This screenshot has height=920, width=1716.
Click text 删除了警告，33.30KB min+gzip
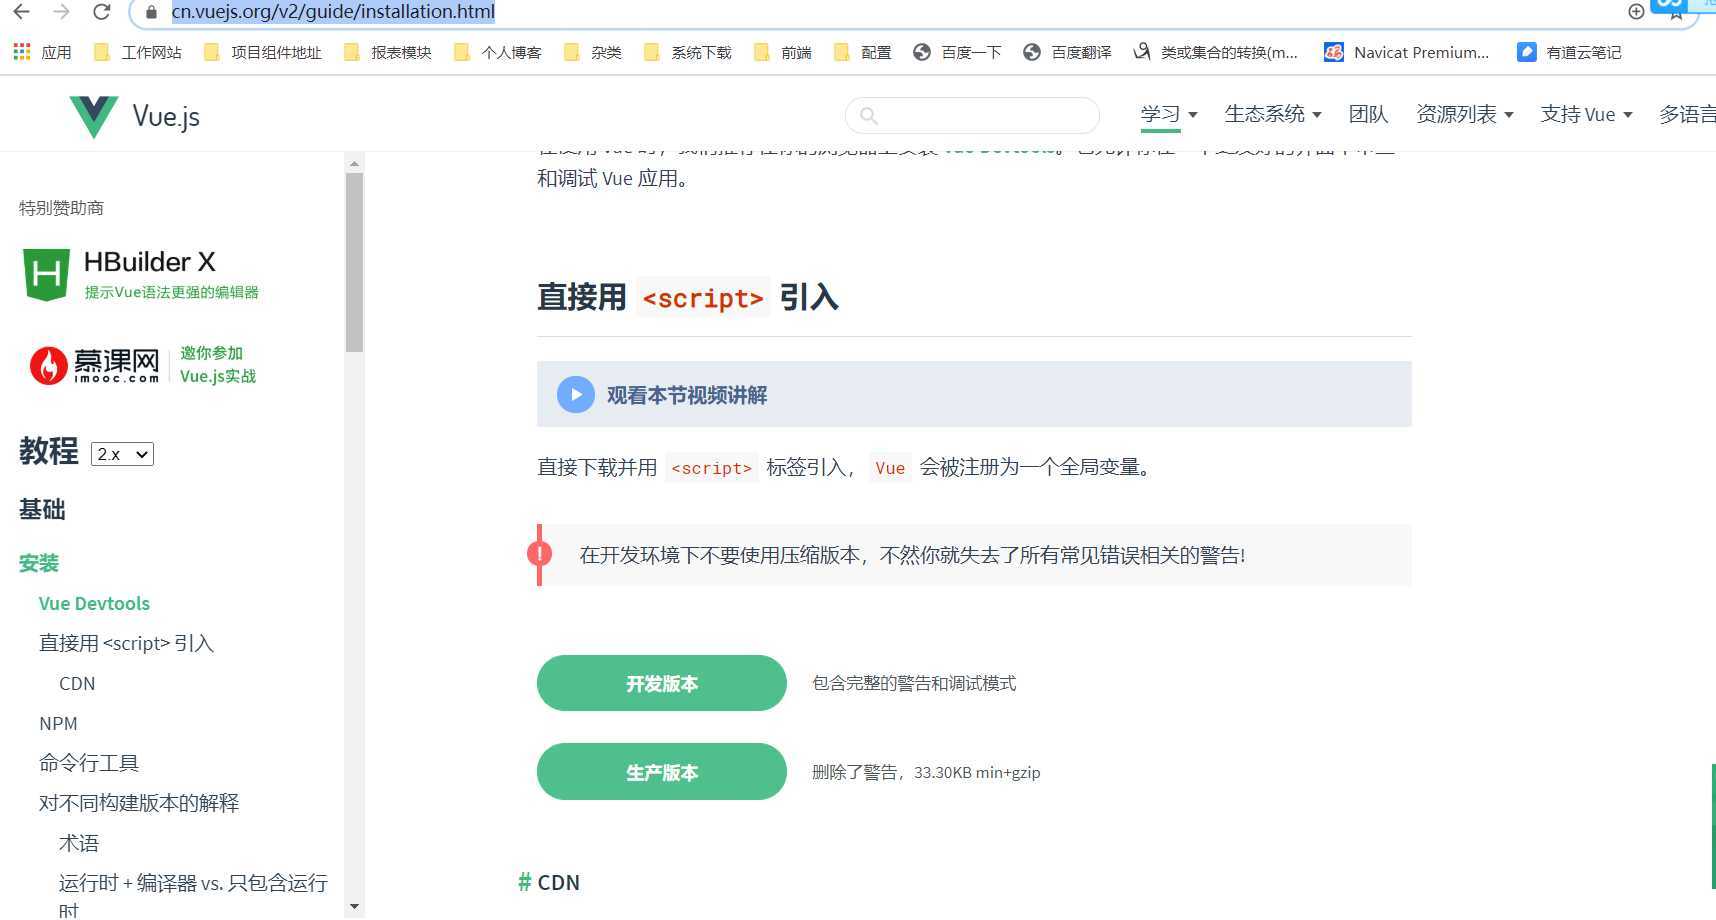tap(926, 772)
